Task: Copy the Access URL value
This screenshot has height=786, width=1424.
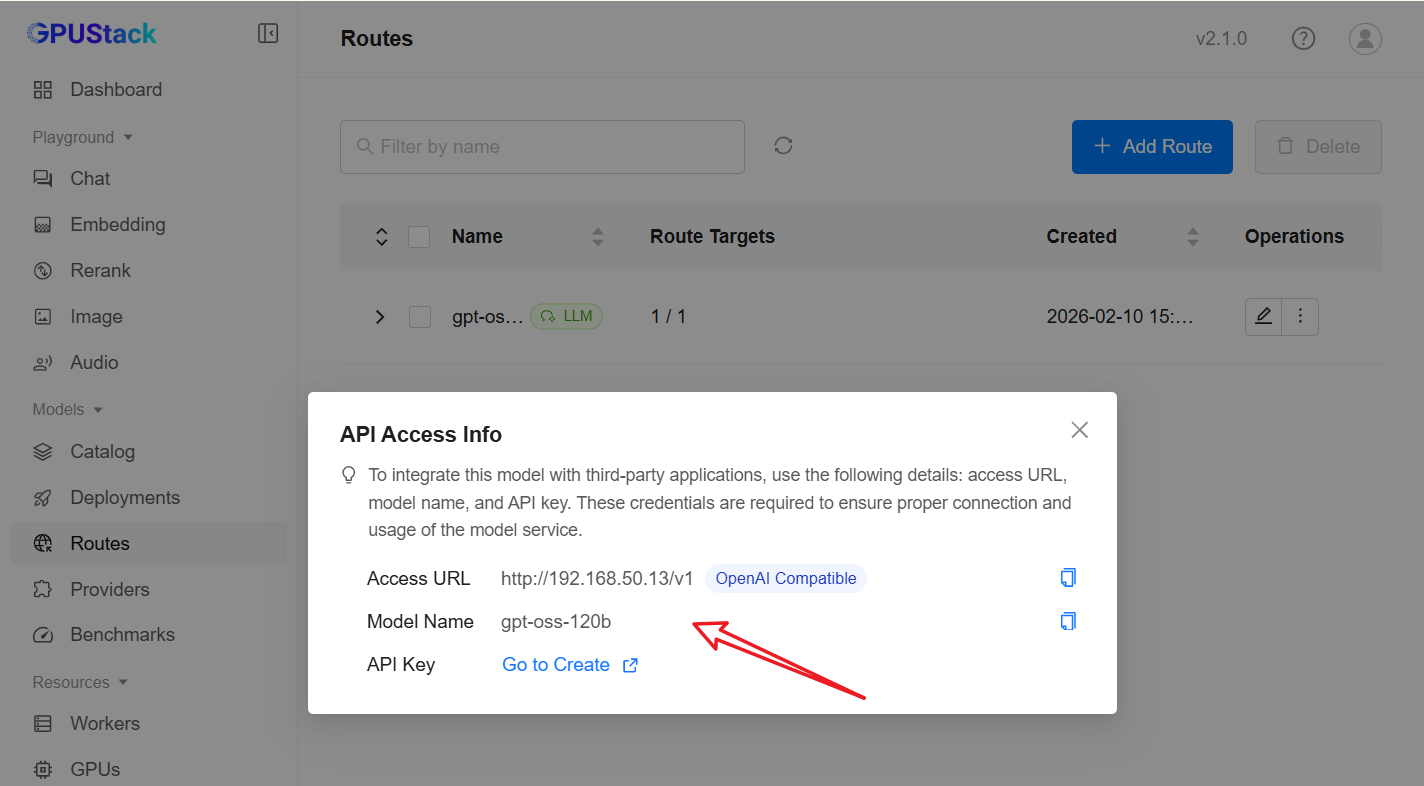Action: (x=1068, y=578)
